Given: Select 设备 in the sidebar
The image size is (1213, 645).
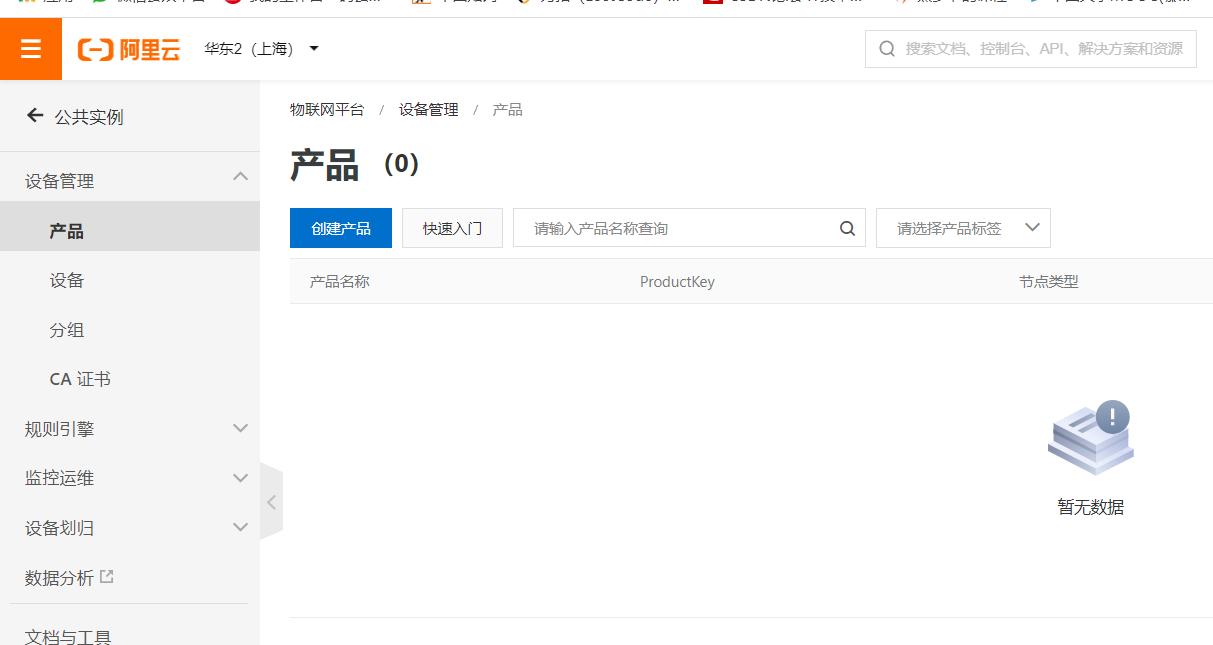Looking at the screenshot, I should (x=66, y=280).
